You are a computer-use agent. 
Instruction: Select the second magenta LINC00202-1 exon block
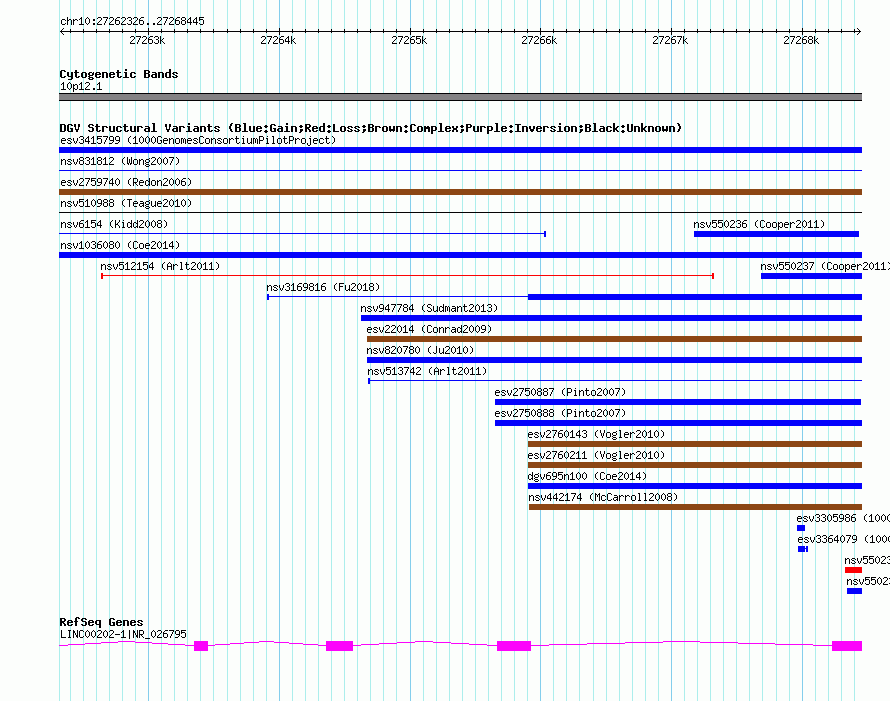tap(339, 646)
